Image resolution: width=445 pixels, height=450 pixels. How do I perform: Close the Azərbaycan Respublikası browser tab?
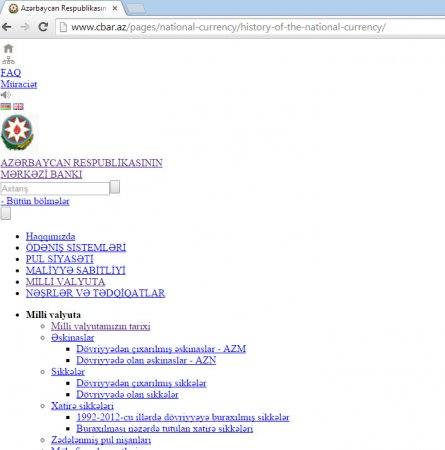tap(115, 8)
